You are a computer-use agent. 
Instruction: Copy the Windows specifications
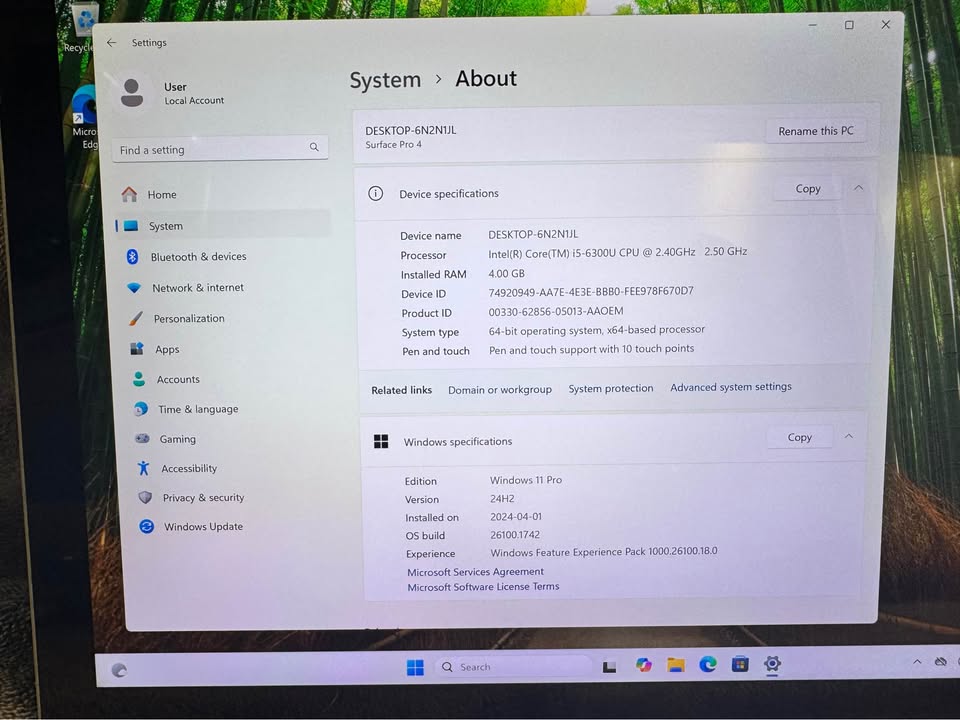pos(800,437)
